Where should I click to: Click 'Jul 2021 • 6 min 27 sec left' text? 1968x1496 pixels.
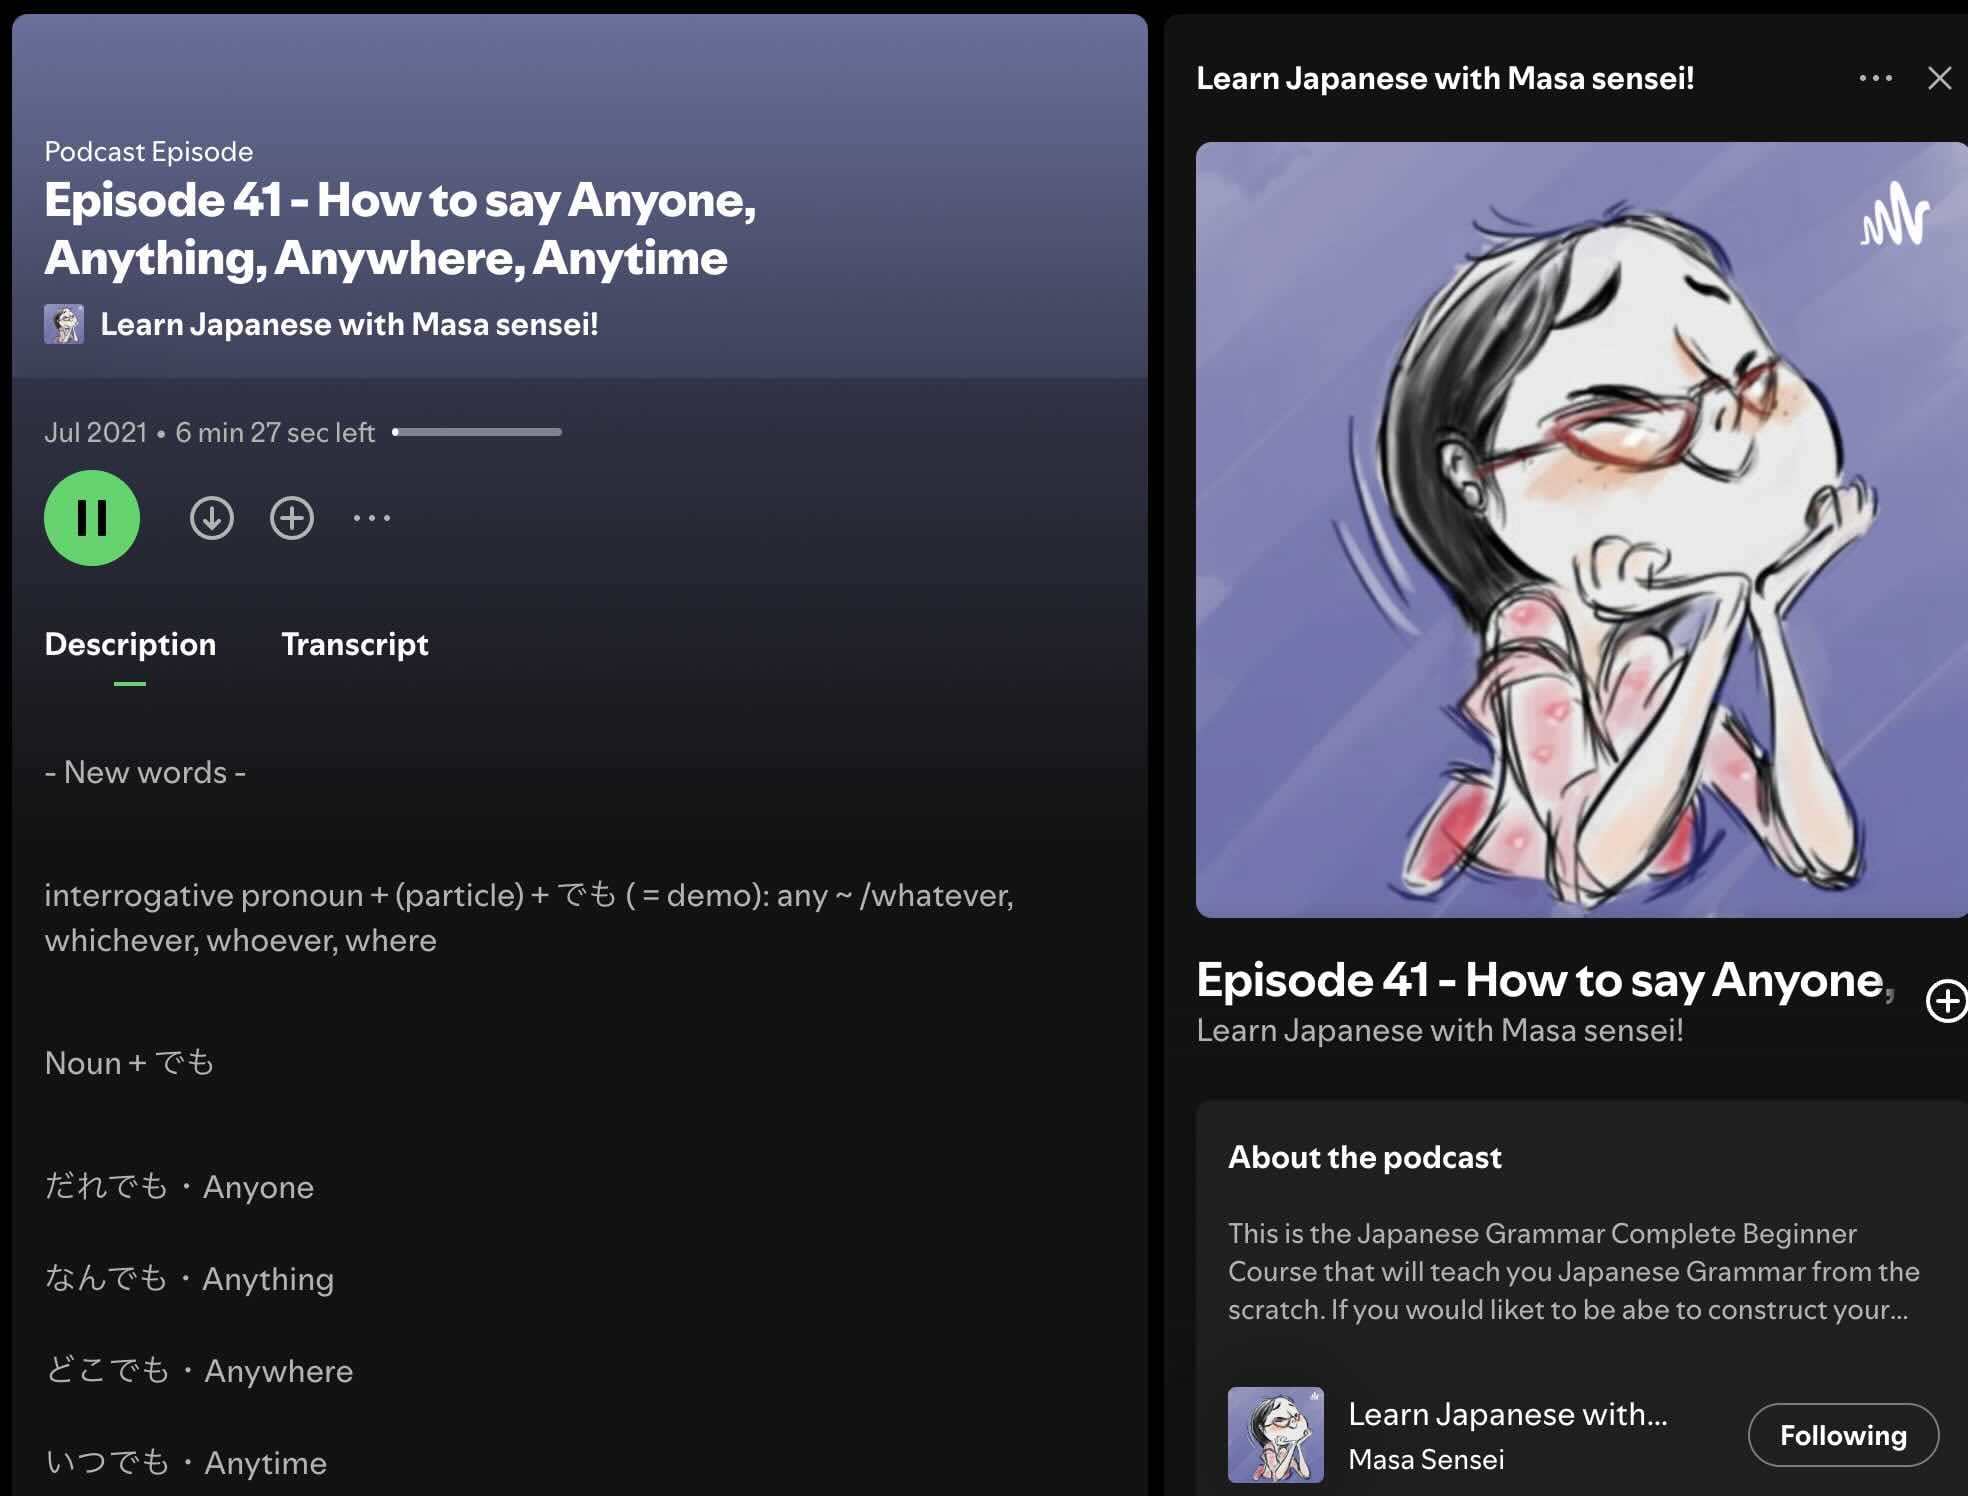point(210,432)
